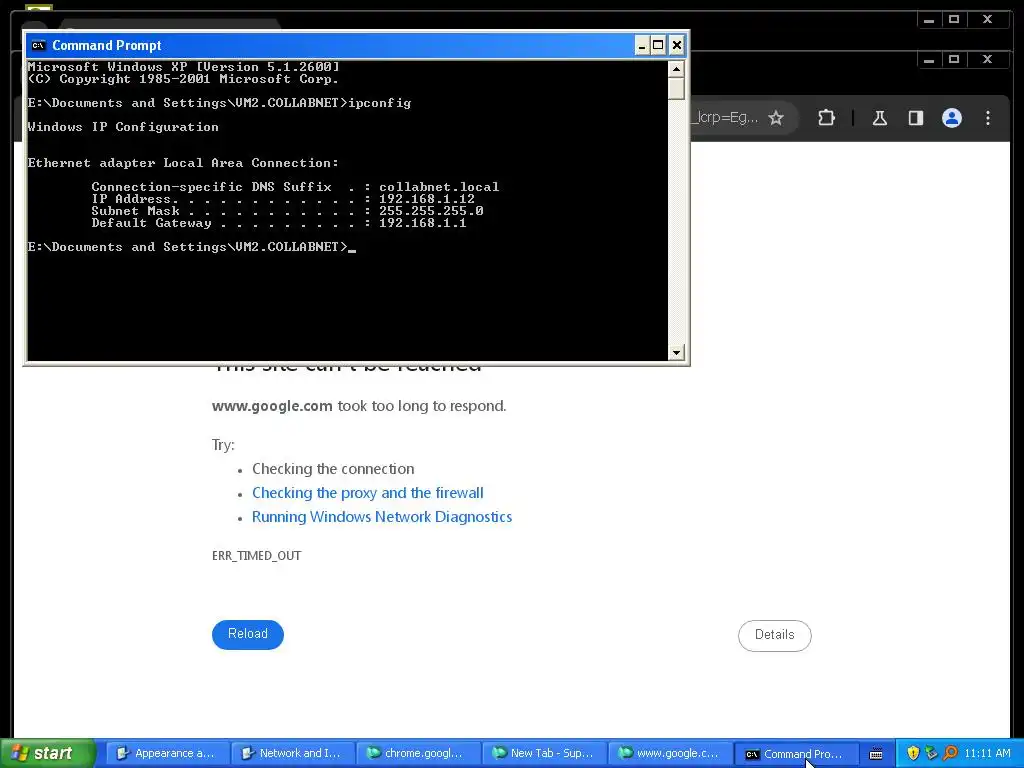The image size is (1024, 768).
Task: Select 'Command Pro...' taskbar item
Action: point(795,754)
